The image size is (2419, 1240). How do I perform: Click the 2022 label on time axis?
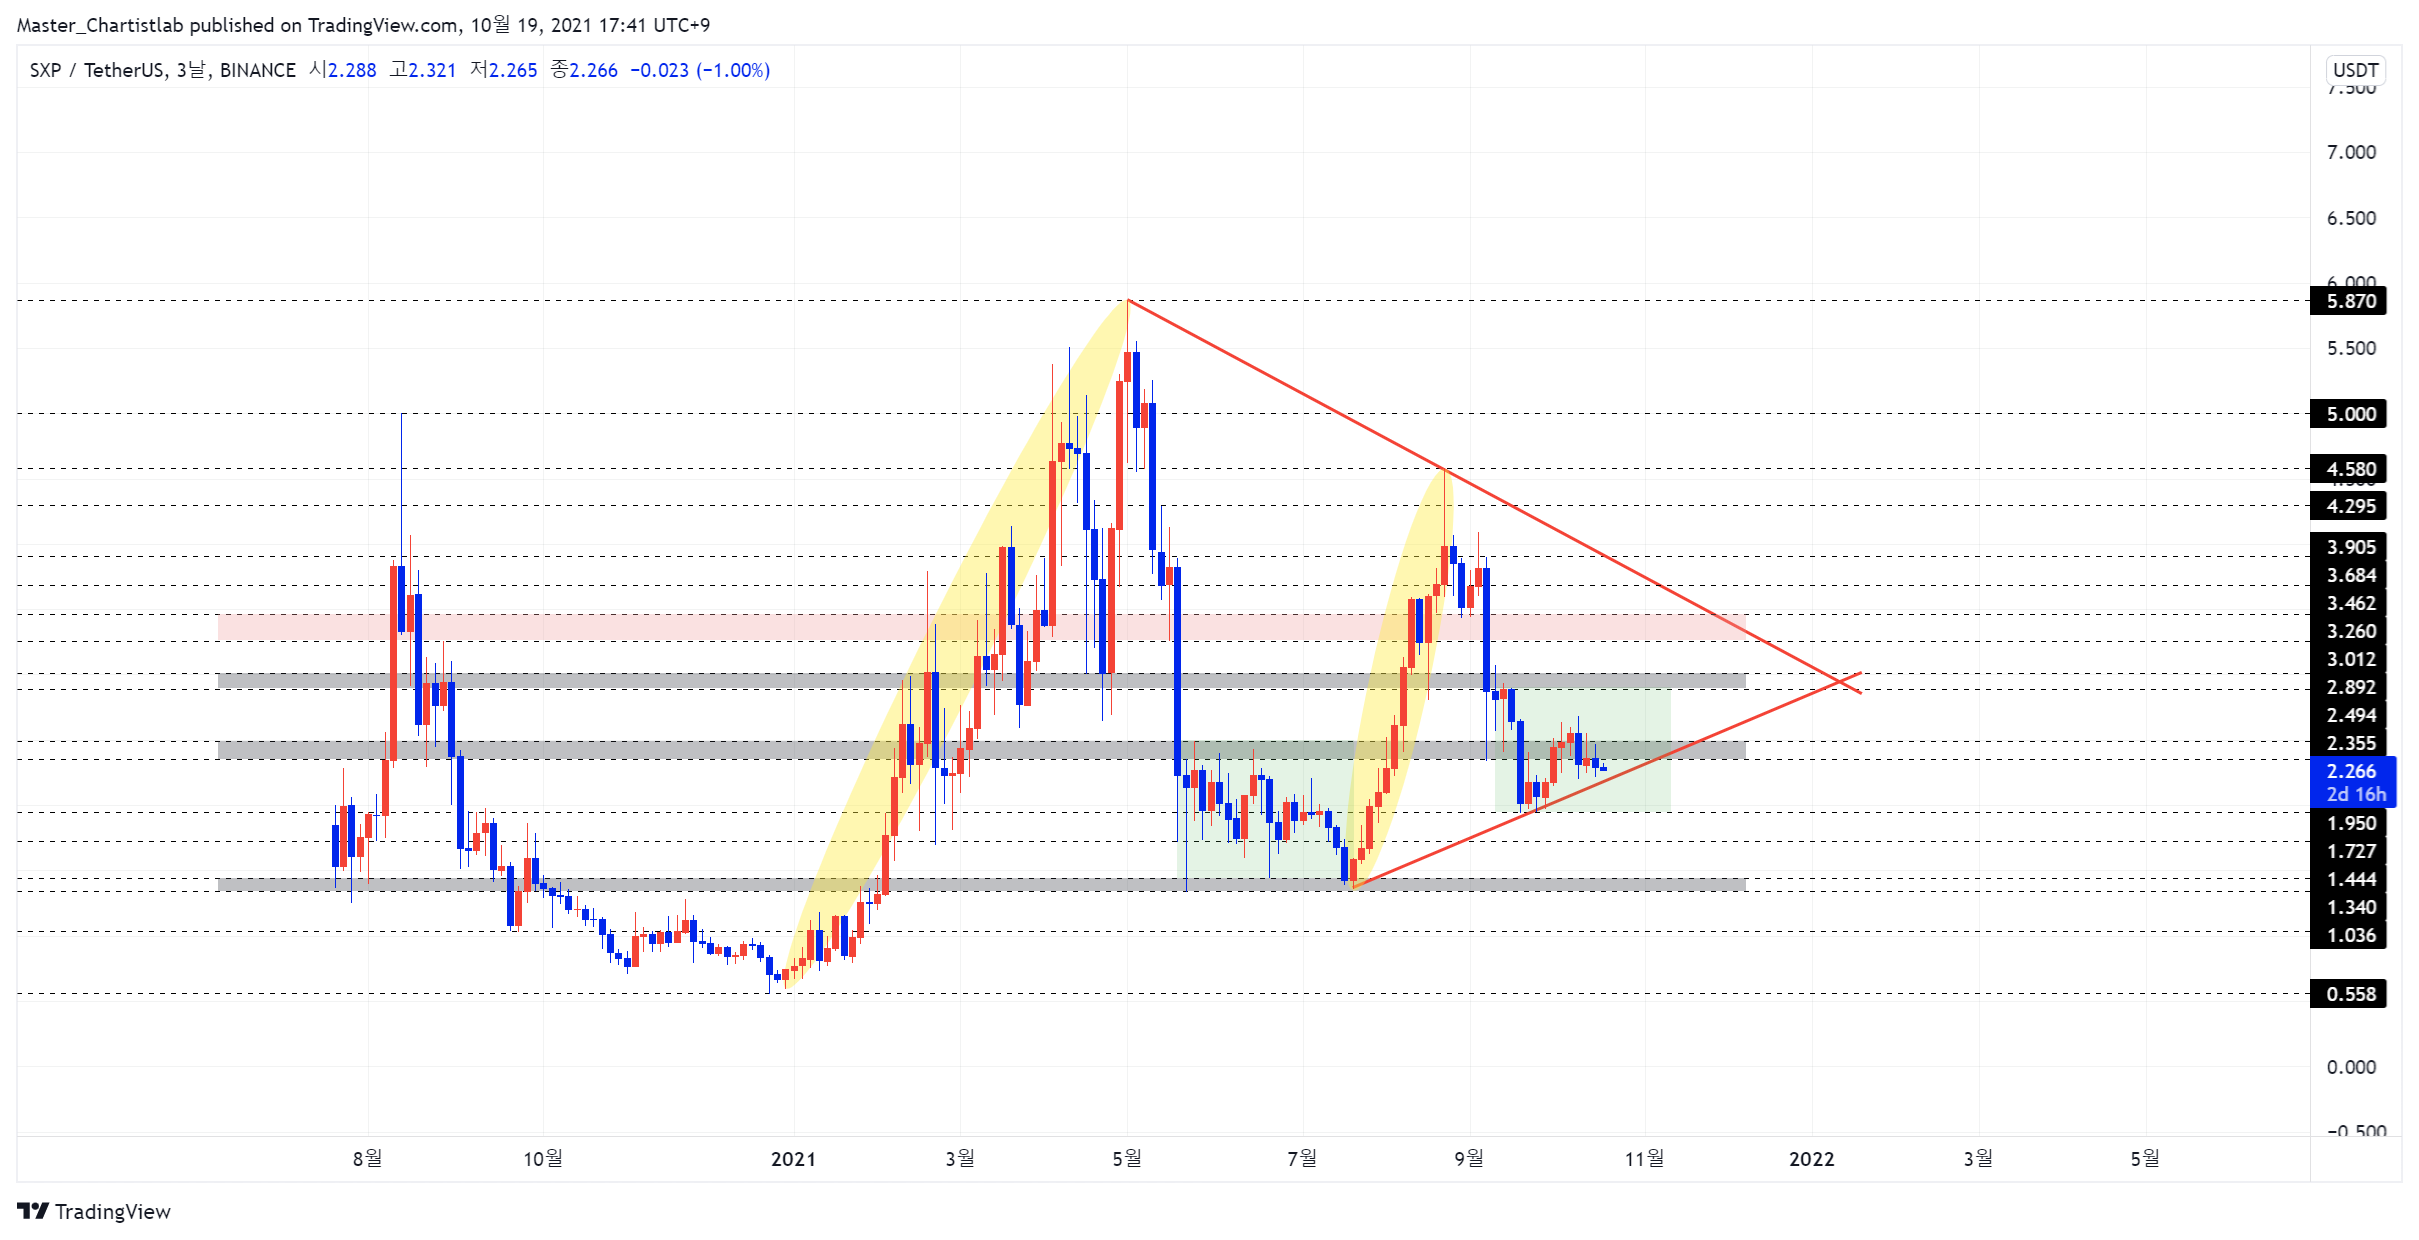click(x=1812, y=1159)
